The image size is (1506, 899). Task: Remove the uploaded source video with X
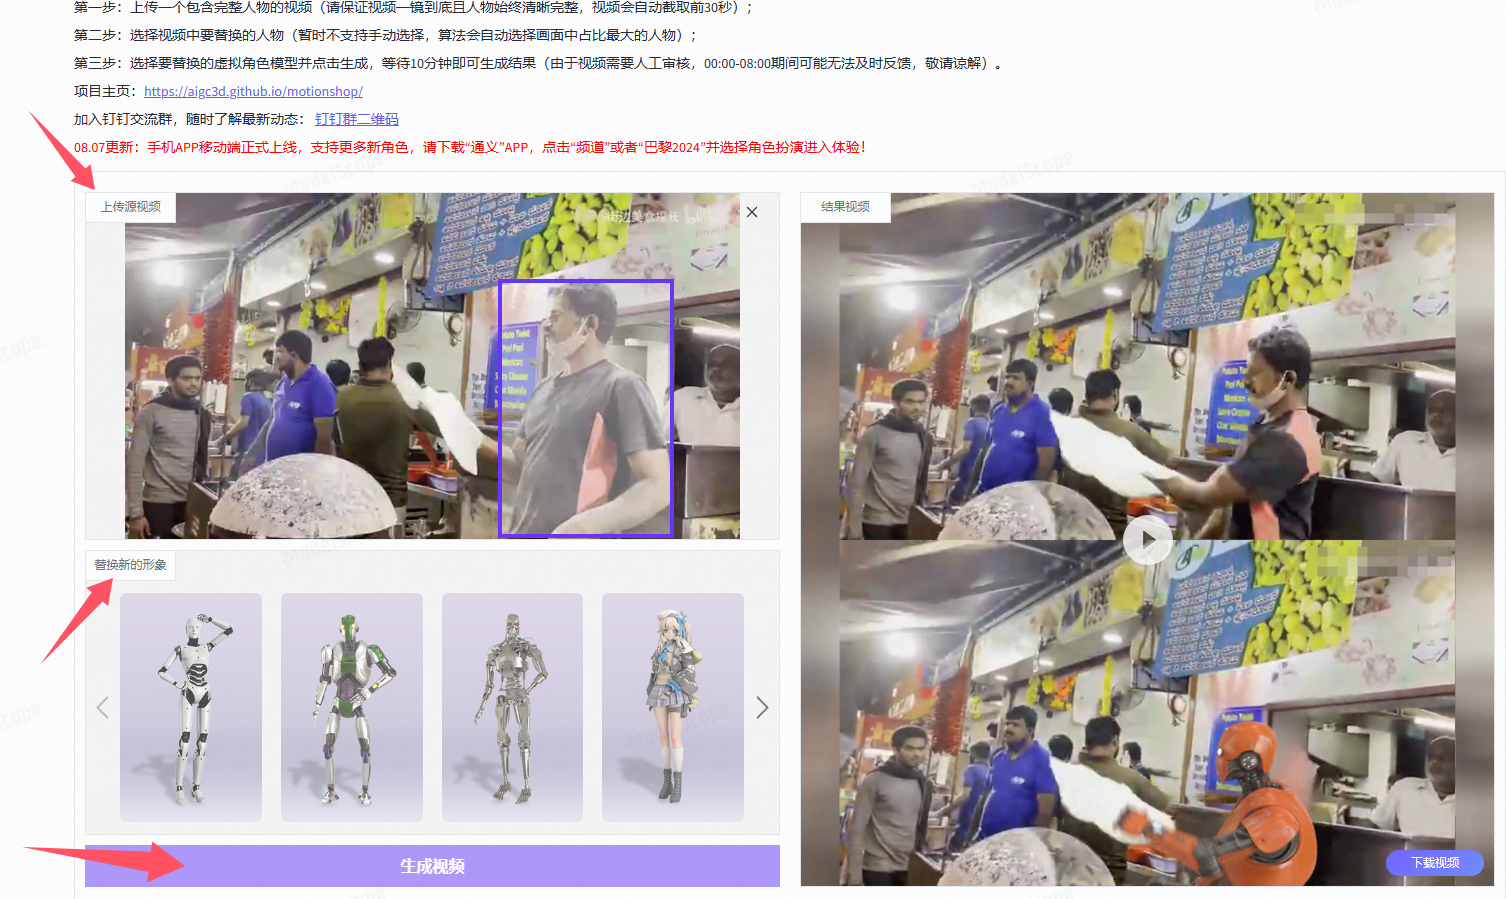point(752,212)
